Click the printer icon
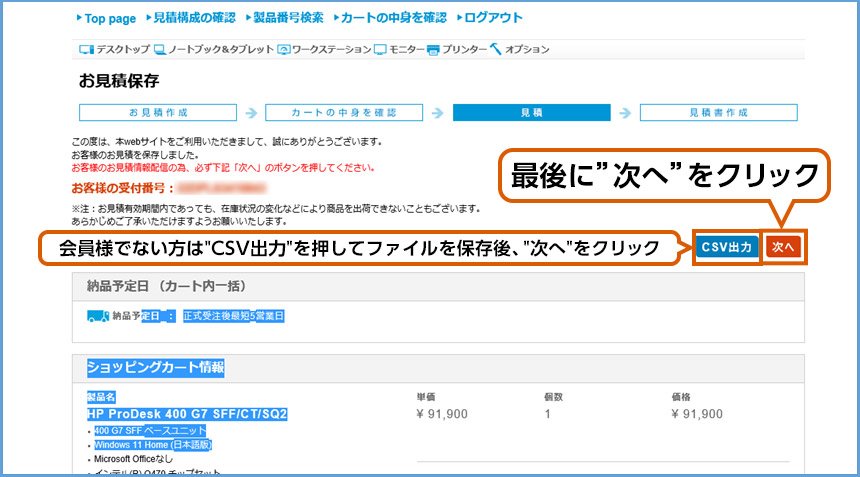 click(x=433, y=50)
